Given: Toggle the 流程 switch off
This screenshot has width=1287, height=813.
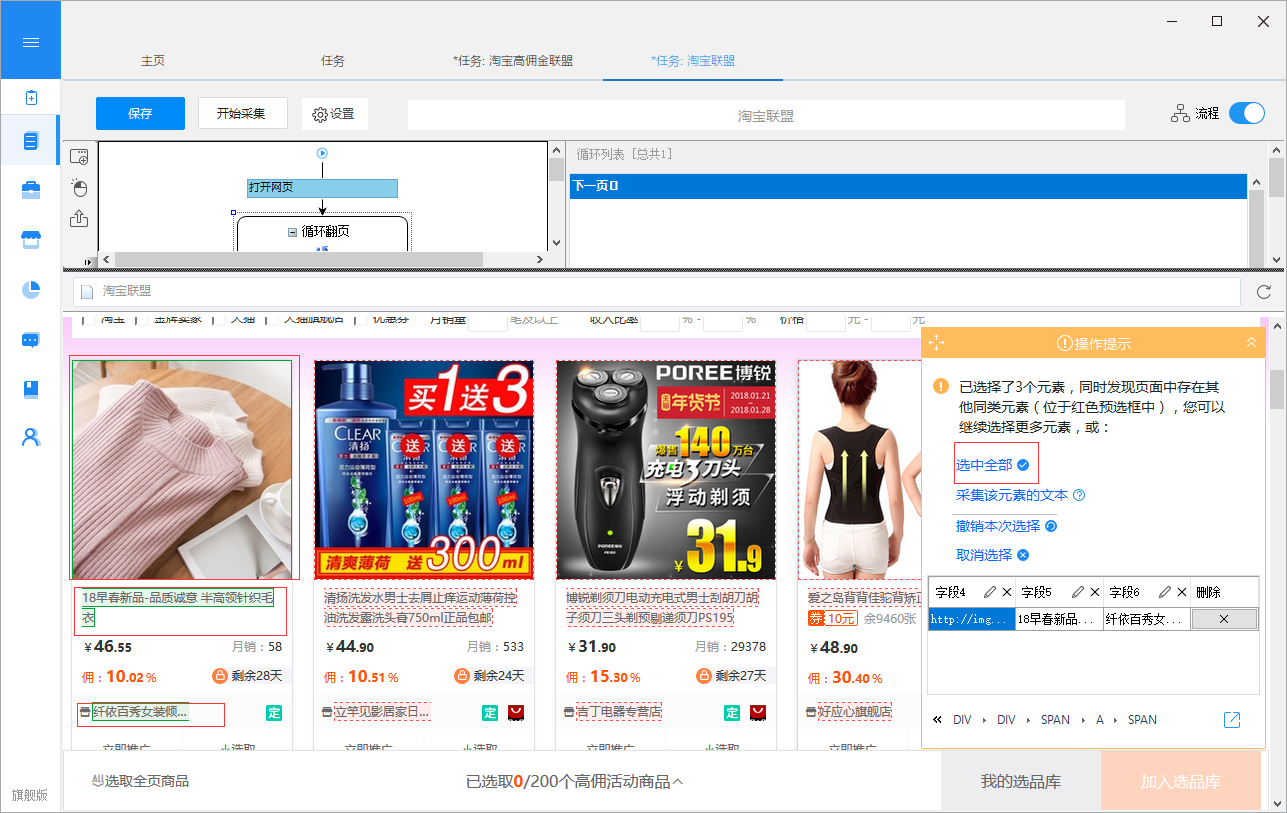Looking at the screenshot, I should 1247,113.
